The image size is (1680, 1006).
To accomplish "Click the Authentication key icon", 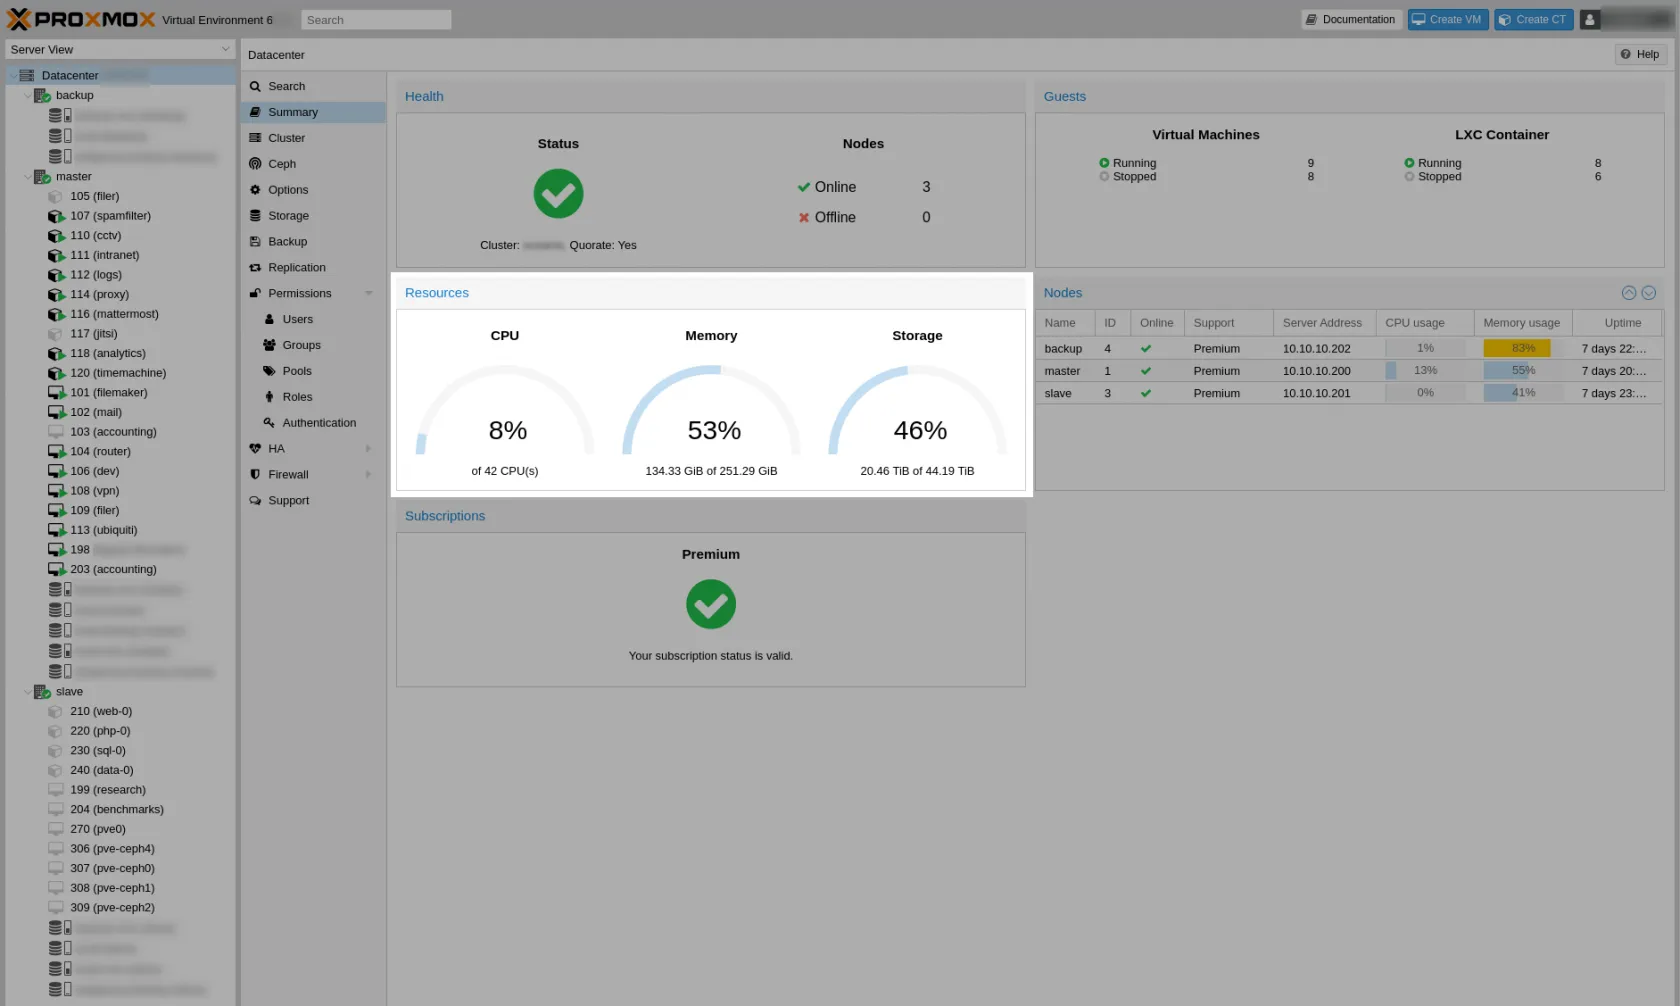I will pos(269,423).
